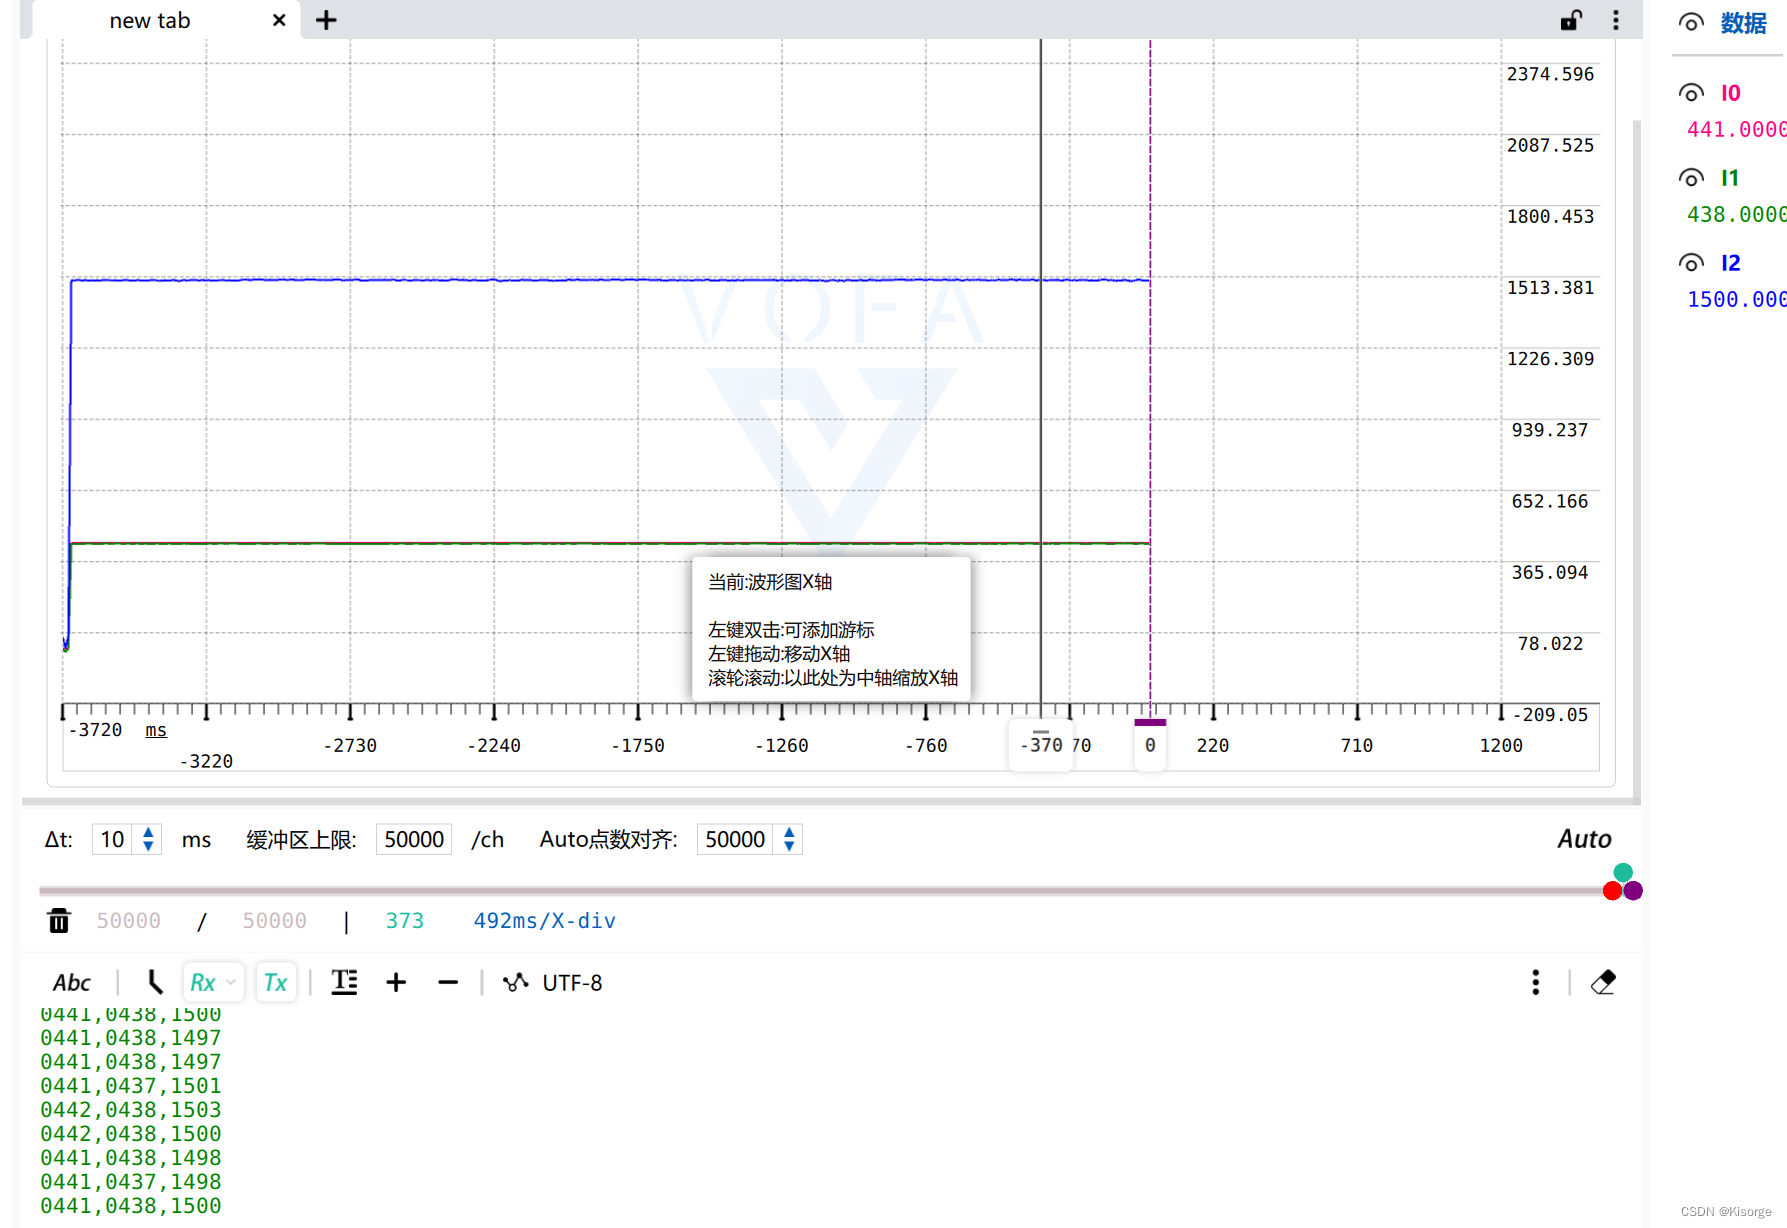Select the UTF-8 encoding option
This screenshot has height=1228, width=1787.
572,983
